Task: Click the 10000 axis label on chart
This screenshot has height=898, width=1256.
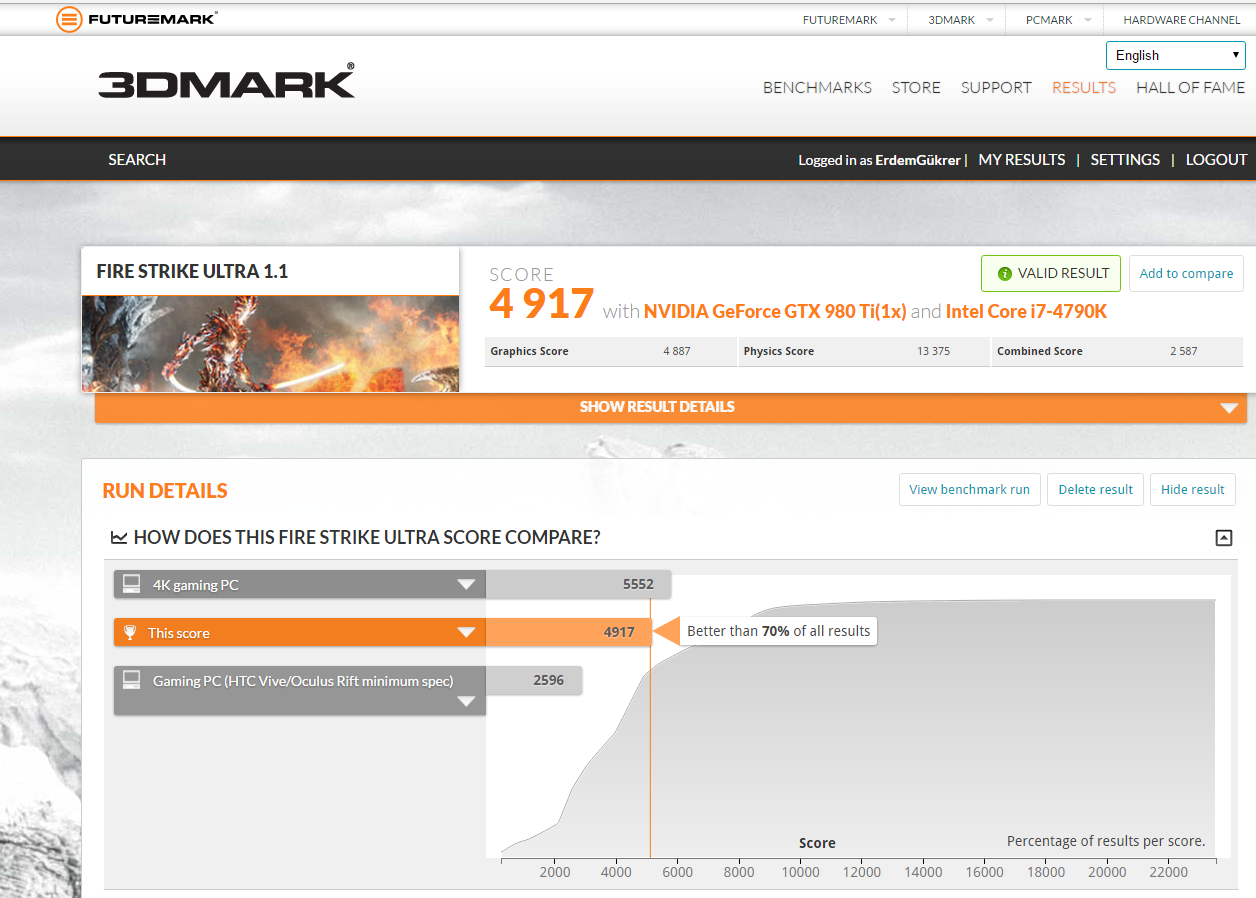Action: pos(800,872)
